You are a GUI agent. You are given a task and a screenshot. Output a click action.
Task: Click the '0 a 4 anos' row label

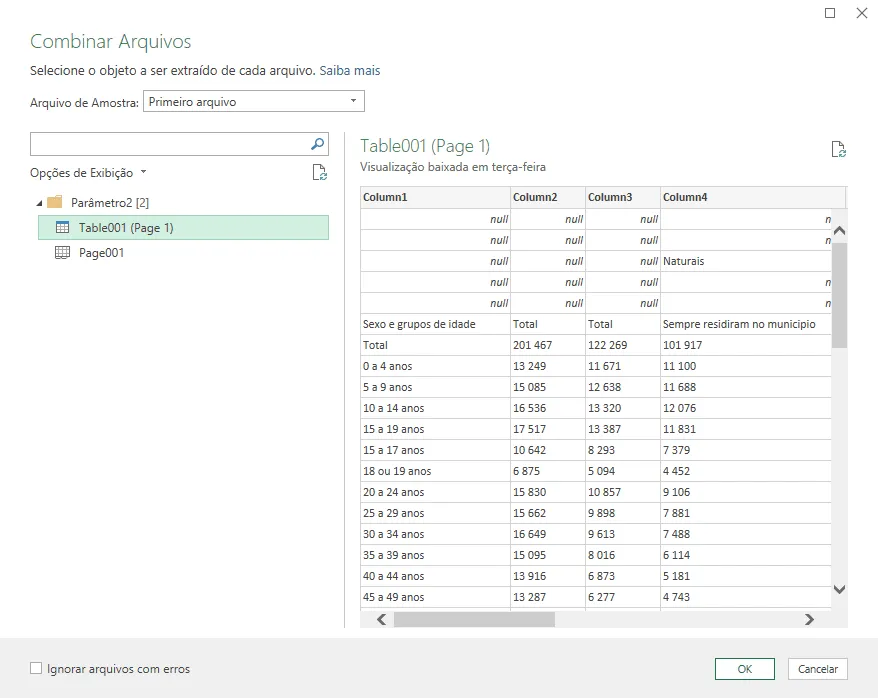pos(435,366)
